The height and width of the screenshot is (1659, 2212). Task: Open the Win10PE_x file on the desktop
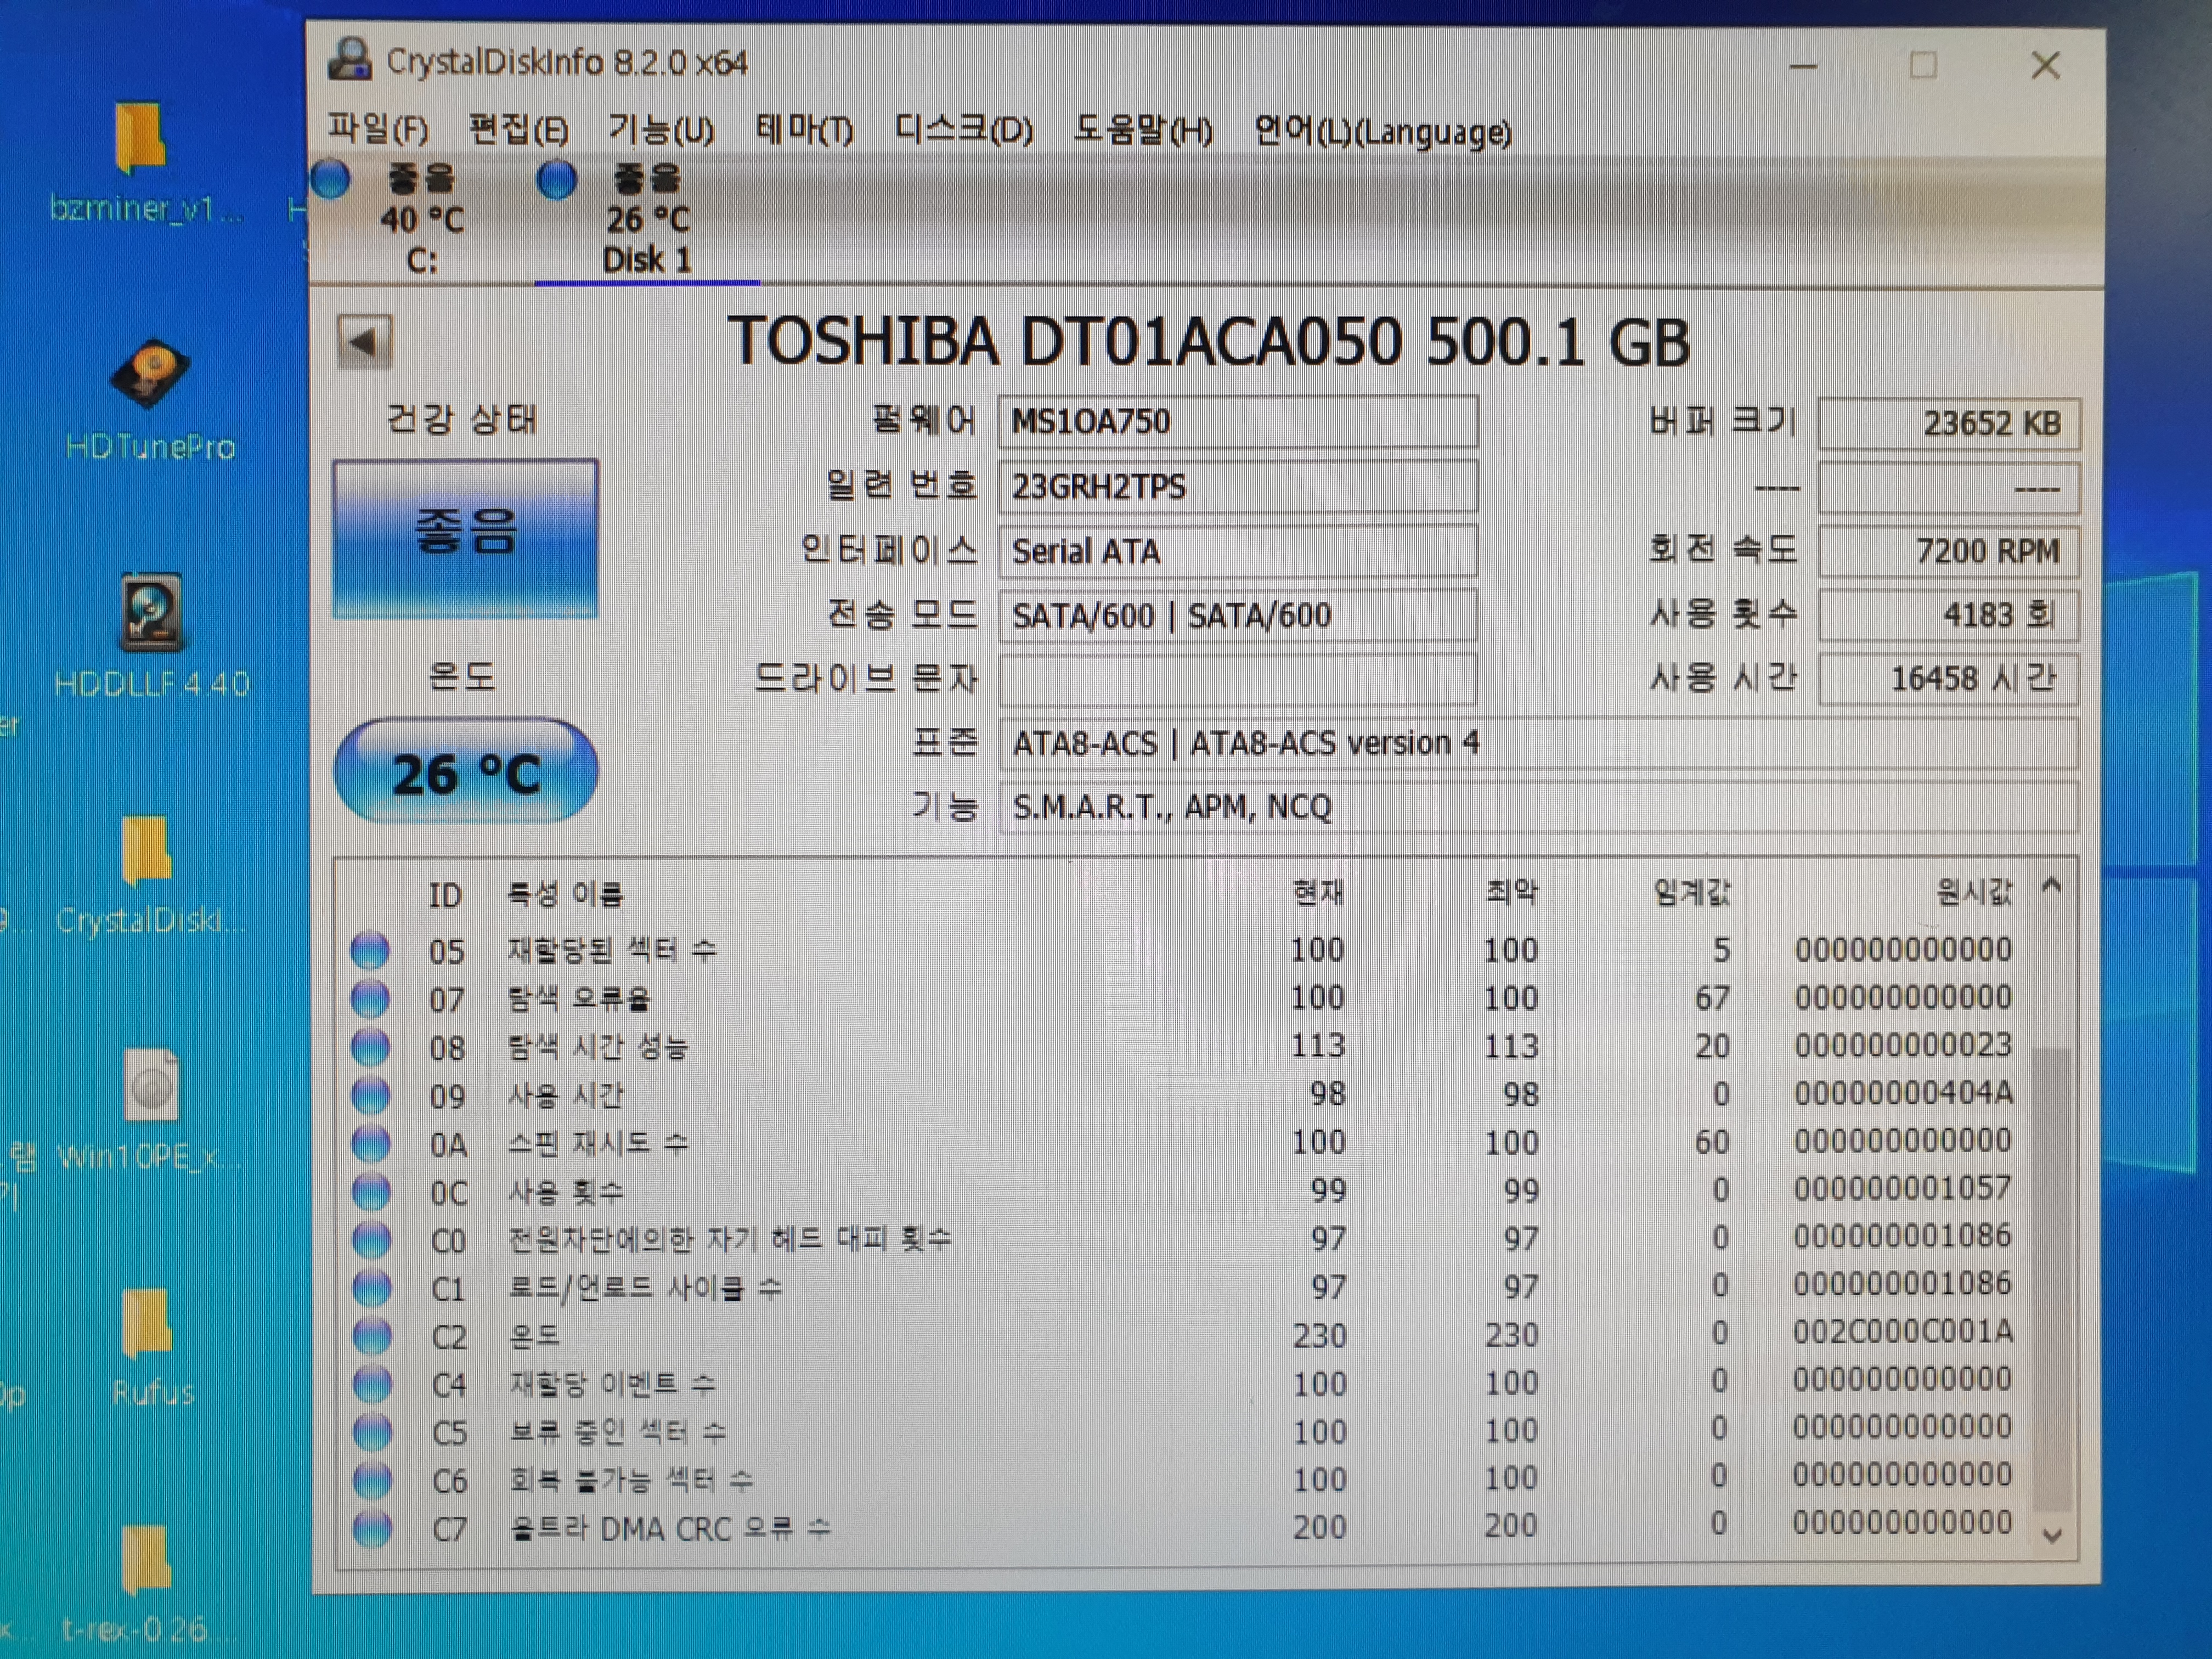point(150,1110)
